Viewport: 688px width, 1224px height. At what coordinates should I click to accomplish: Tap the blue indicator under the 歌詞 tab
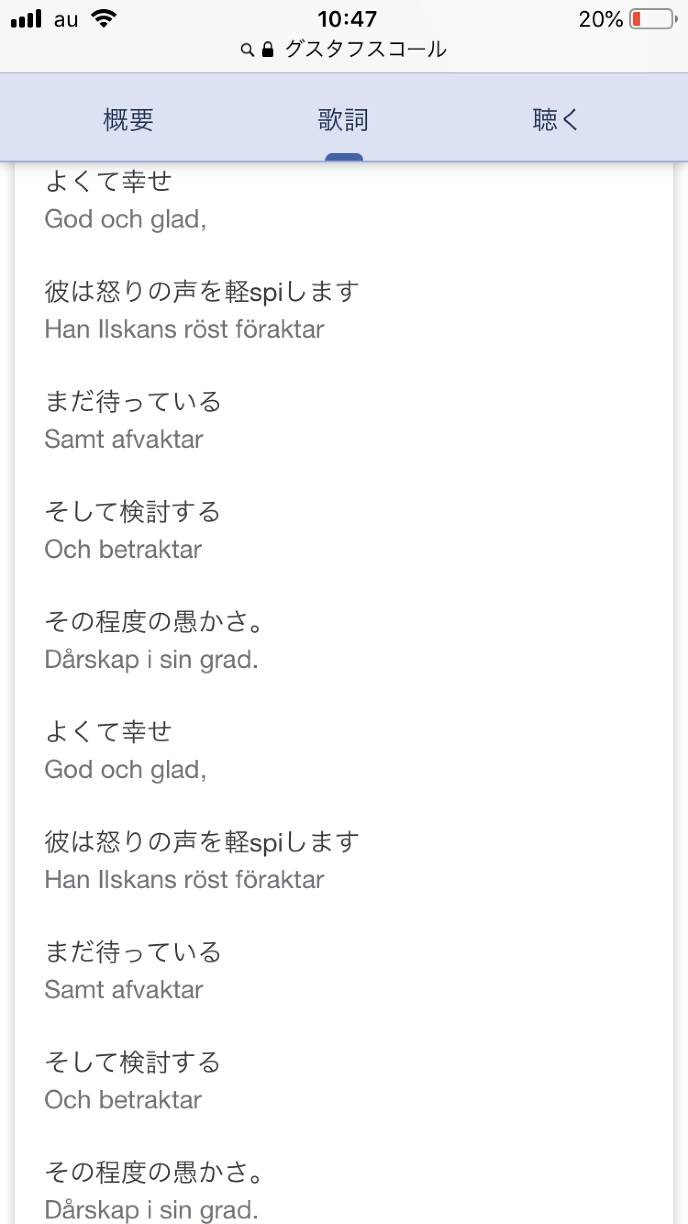pos(343,156)
